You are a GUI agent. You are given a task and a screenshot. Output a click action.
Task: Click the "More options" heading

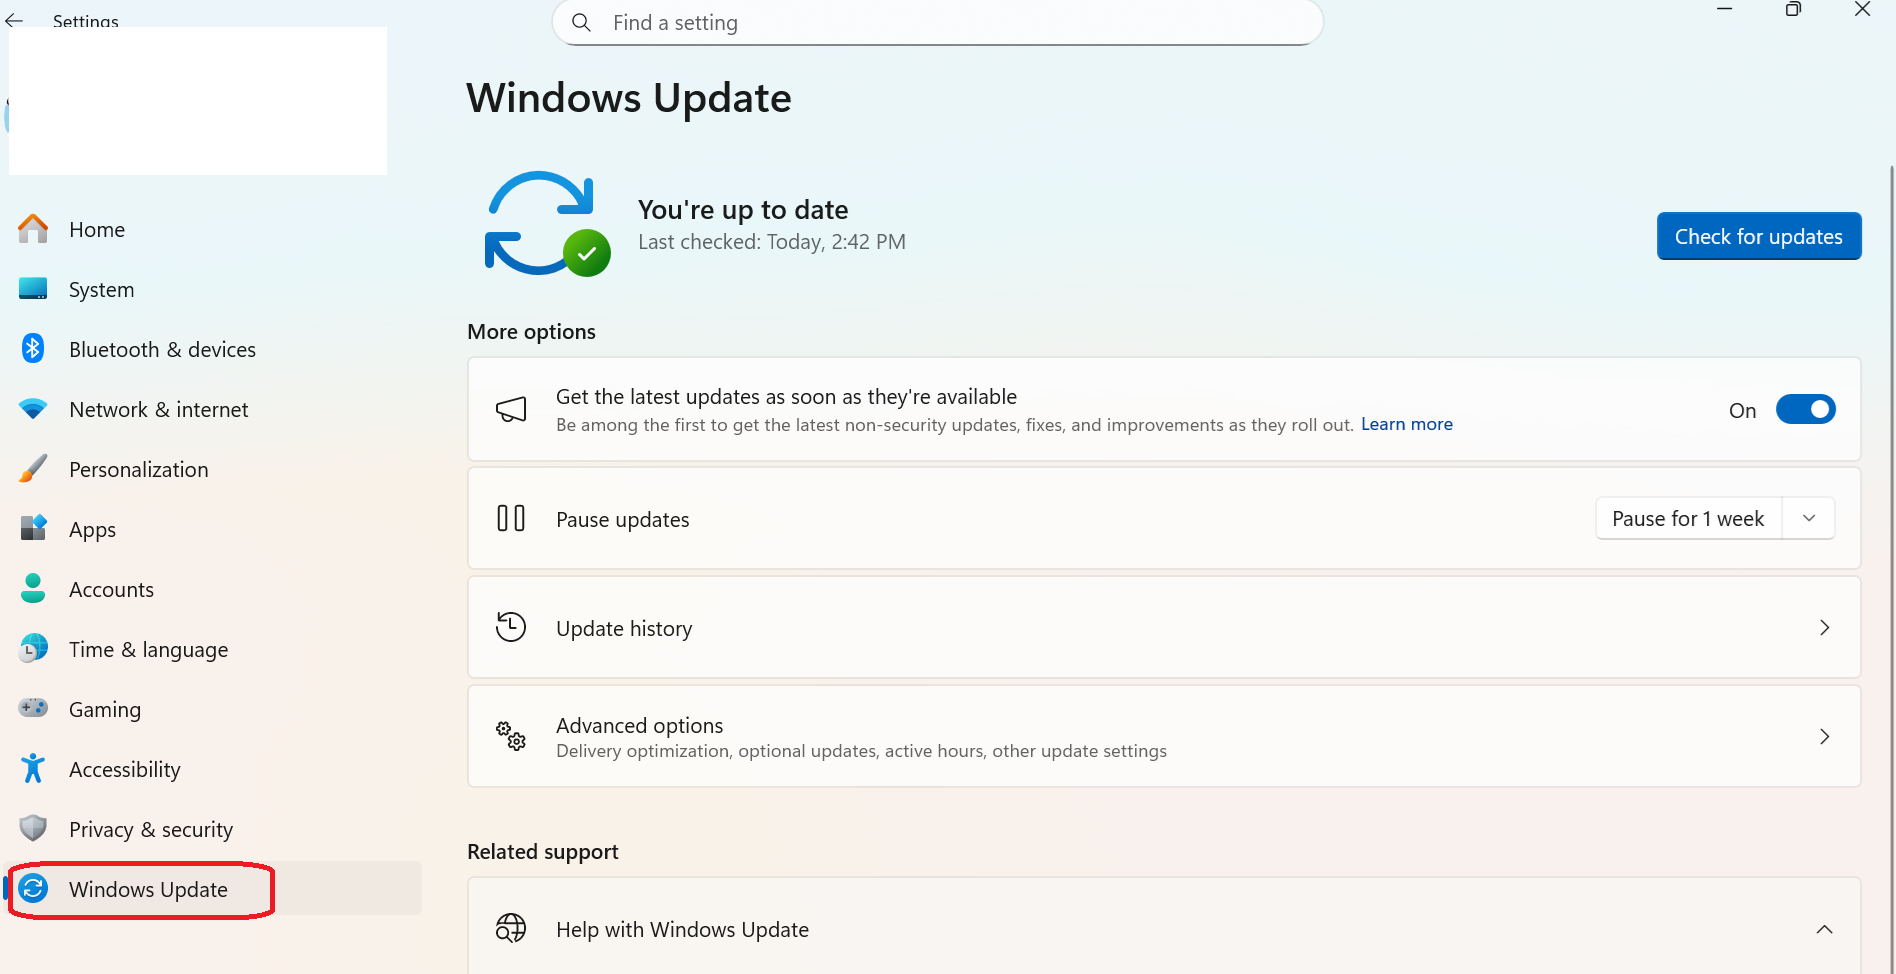[531, 331]
